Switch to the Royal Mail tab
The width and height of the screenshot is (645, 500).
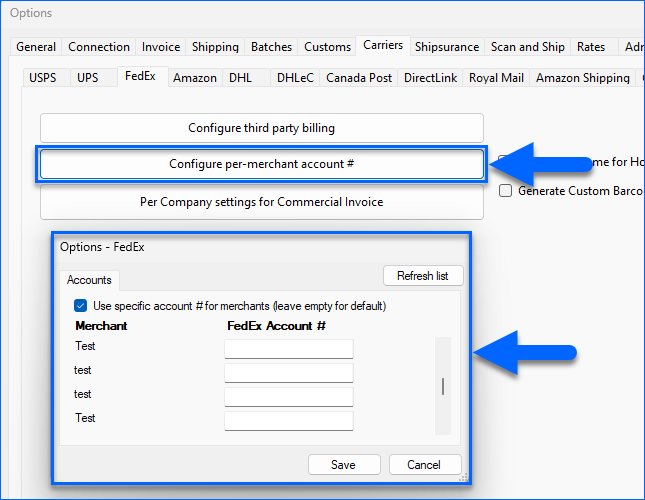(x=496, y=78)
